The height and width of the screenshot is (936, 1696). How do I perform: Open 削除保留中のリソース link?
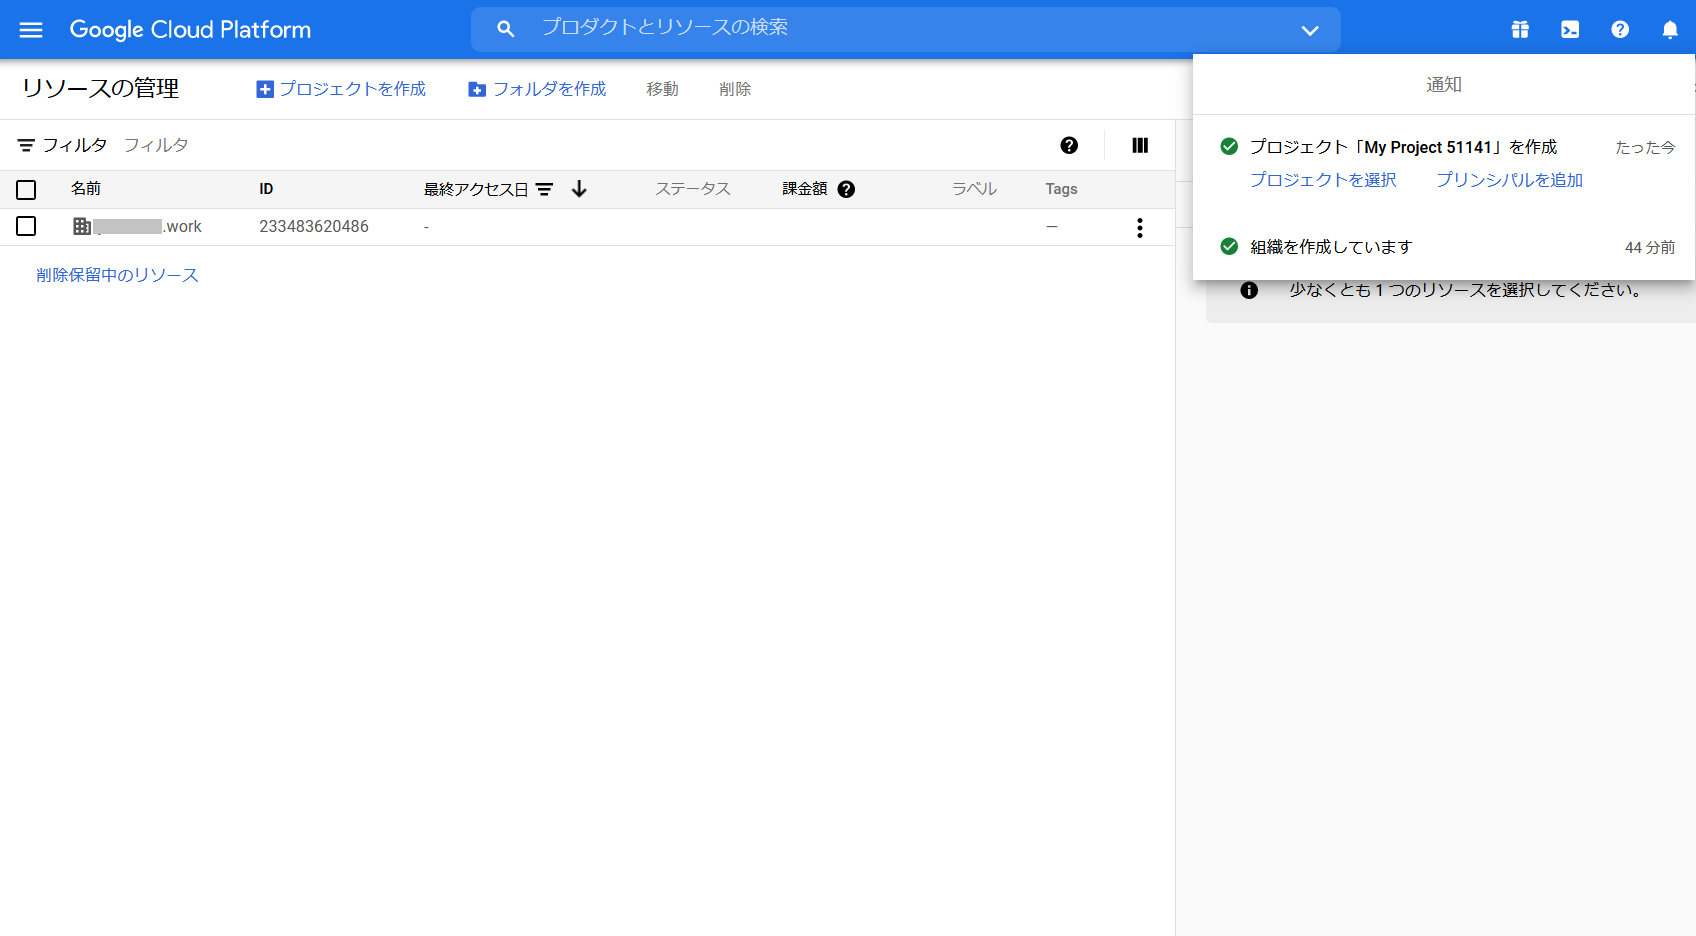coord(117,275)
